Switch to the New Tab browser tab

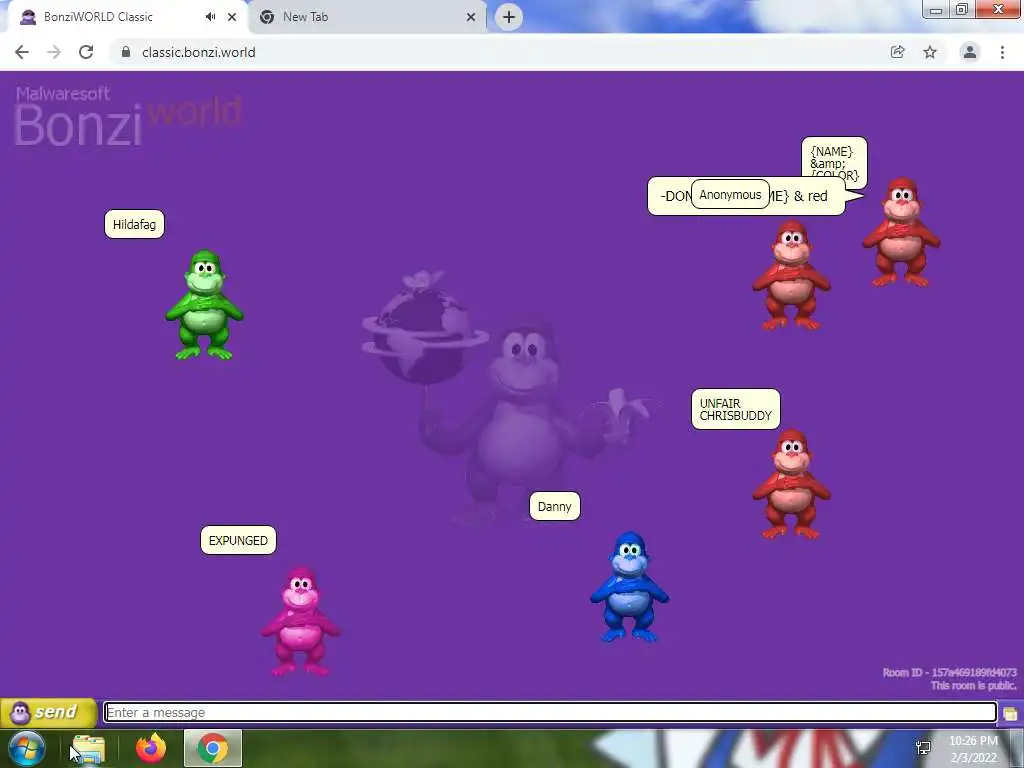[x=368, y=17]
